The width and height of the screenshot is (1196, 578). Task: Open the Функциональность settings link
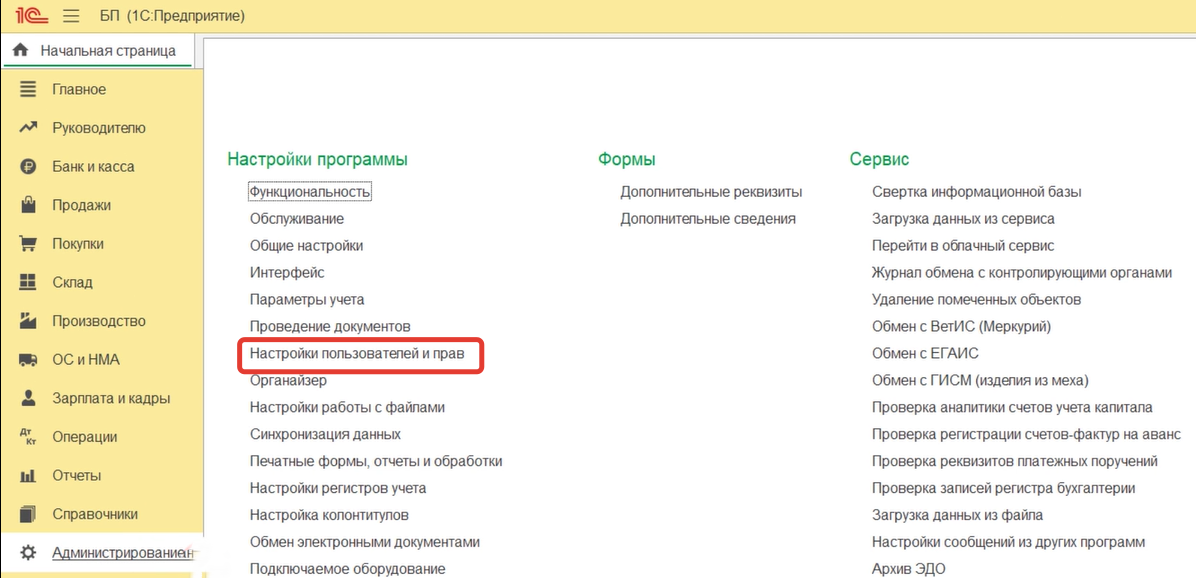[x=310, y=191]
